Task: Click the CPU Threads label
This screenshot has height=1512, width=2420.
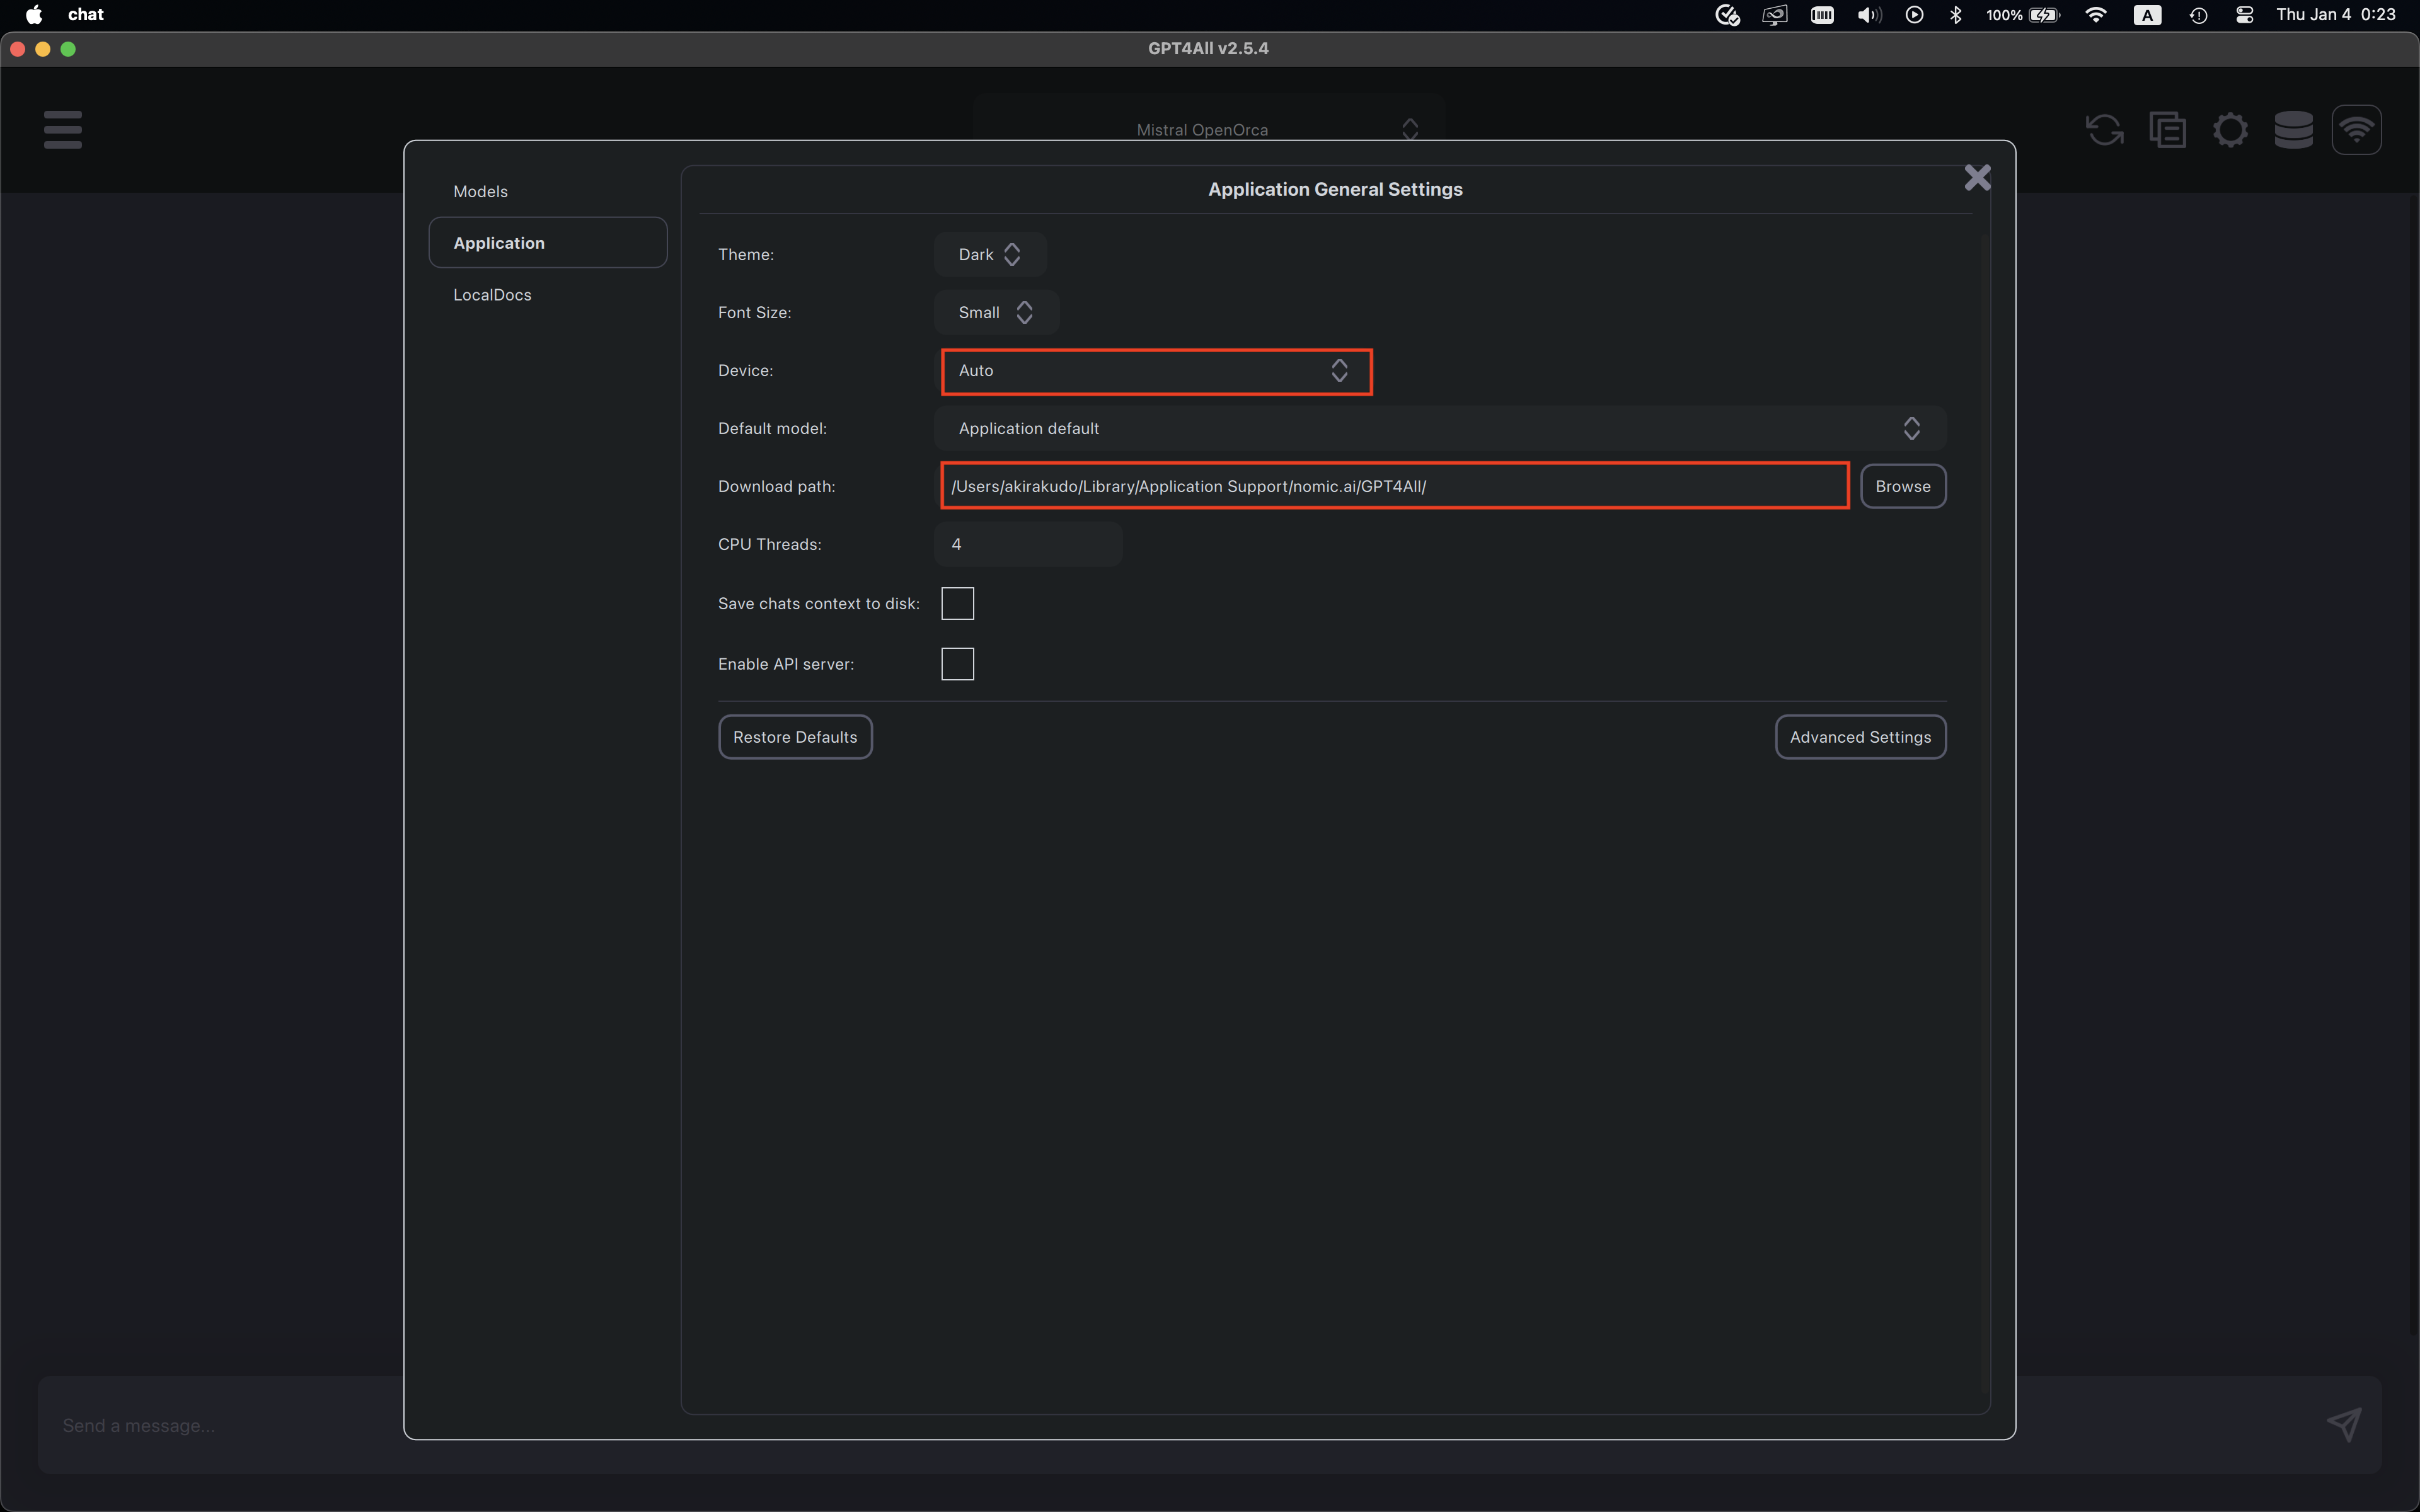Action: [769, 544]
